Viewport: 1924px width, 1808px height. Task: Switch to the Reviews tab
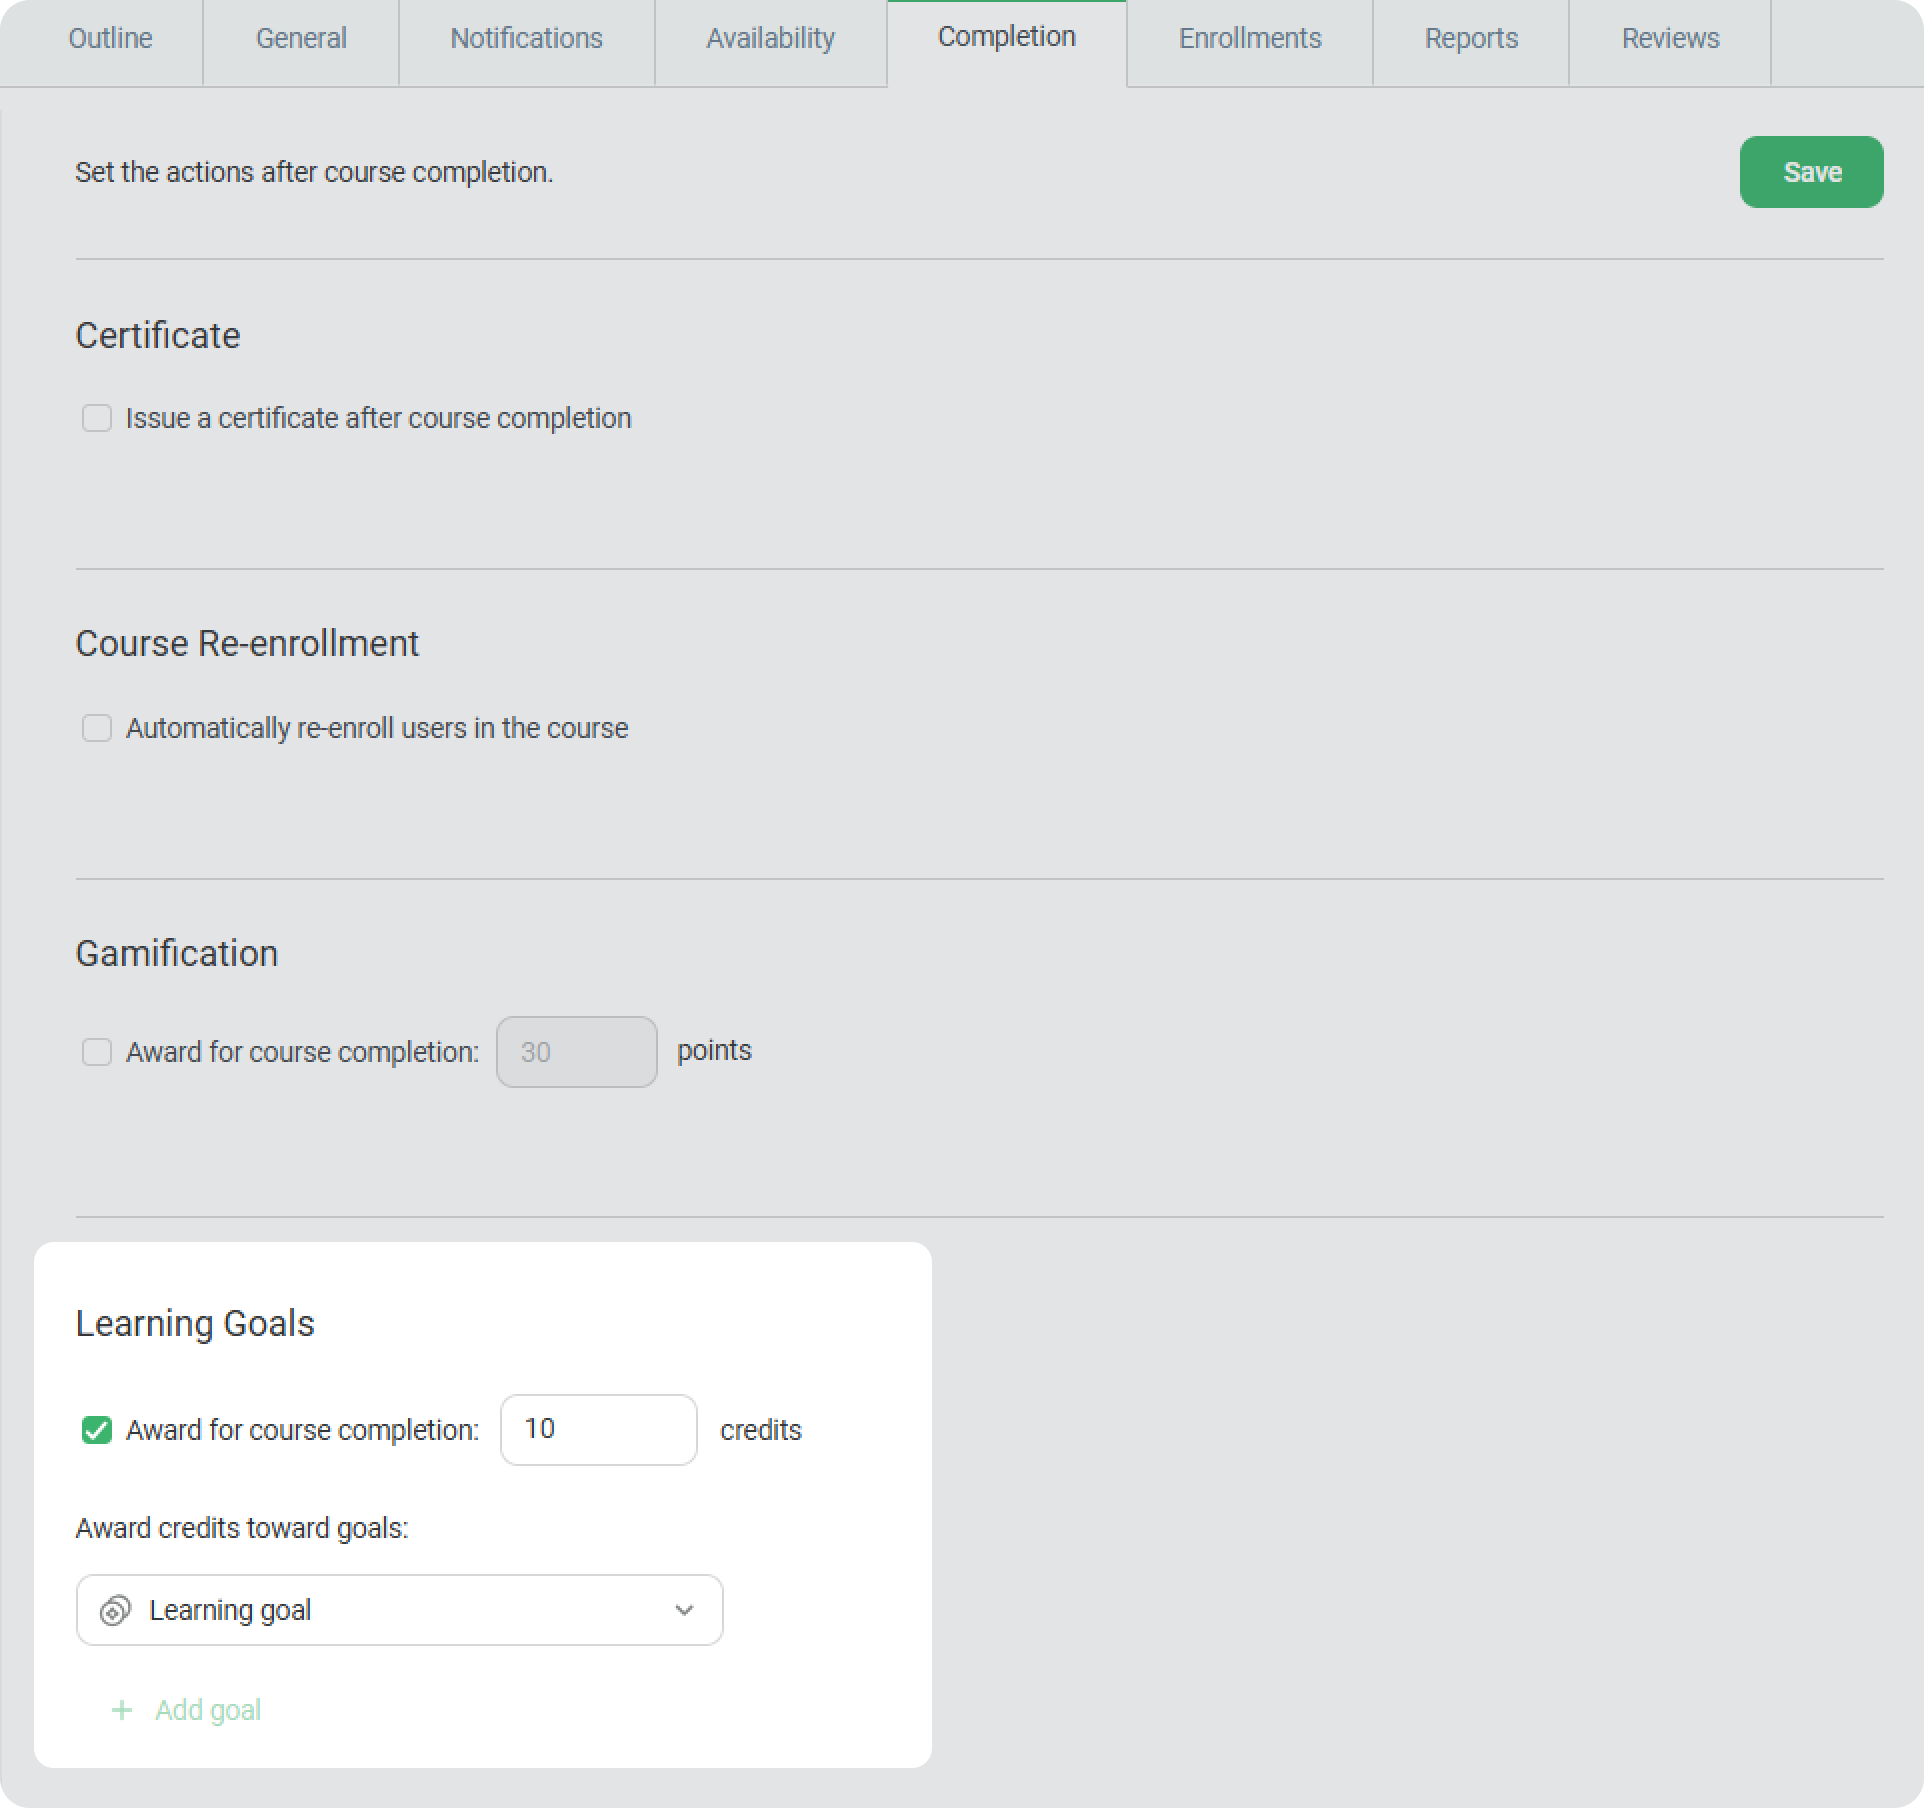click(1670, 39)
